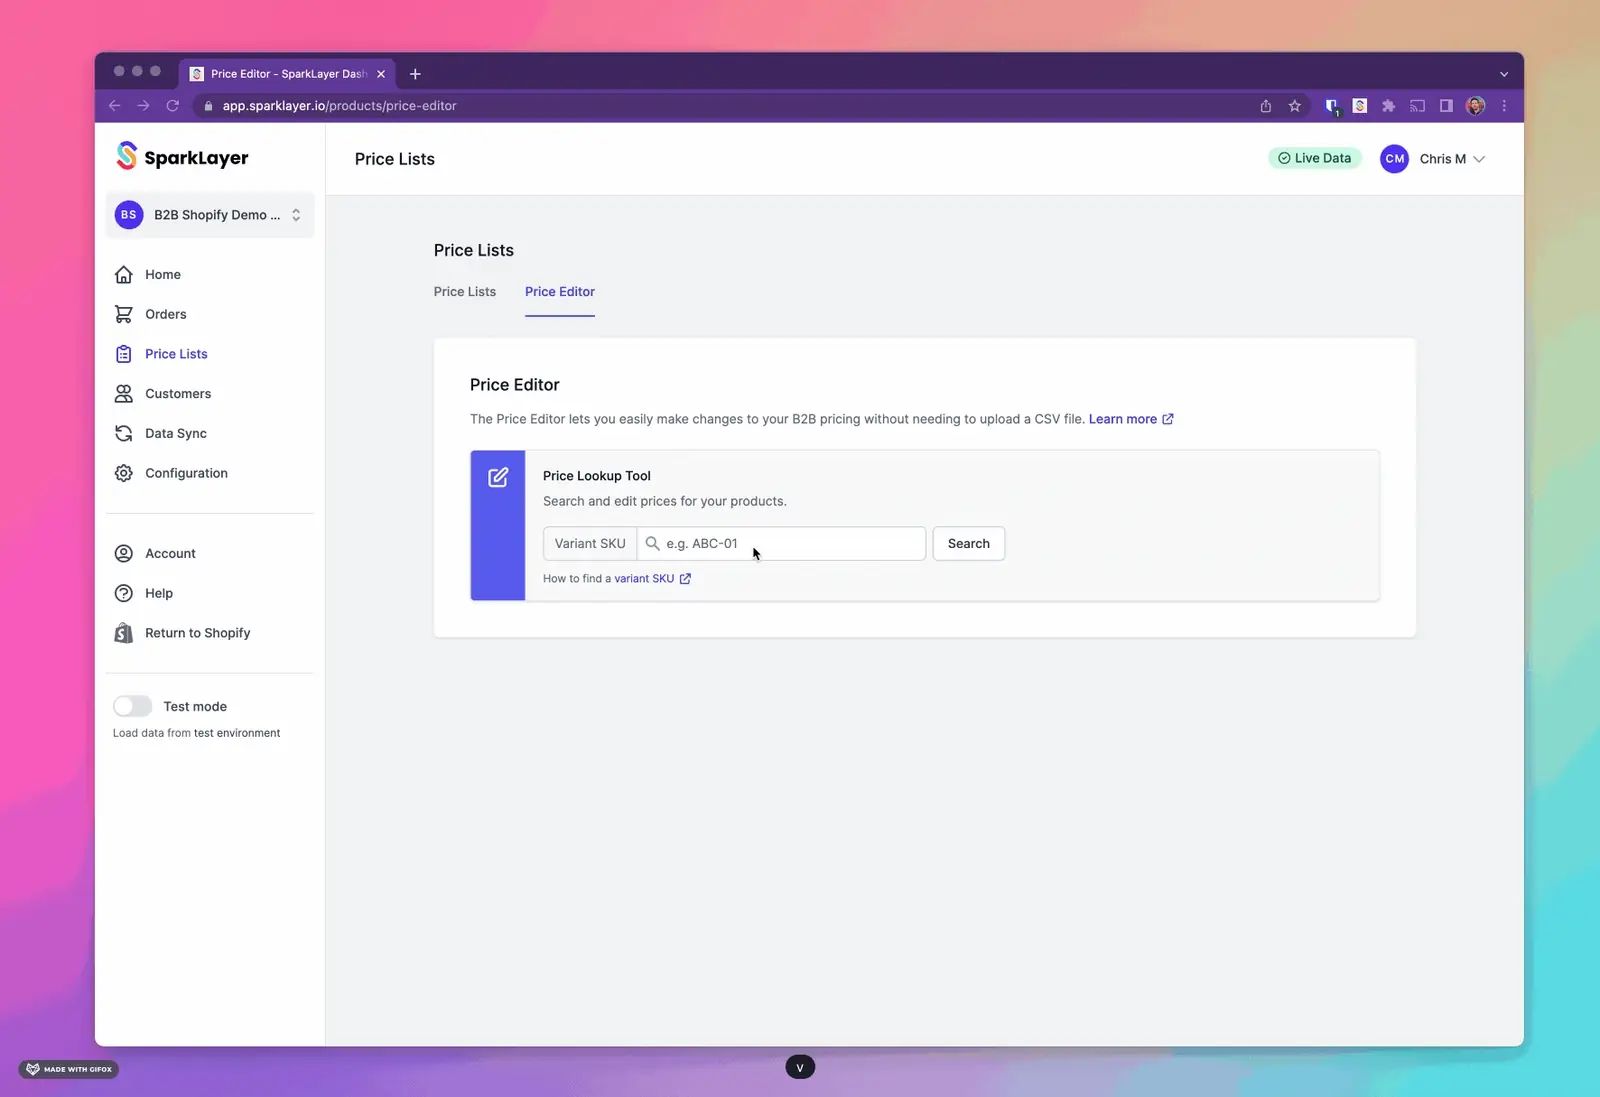
Task: Open the Home sidebar item
Action: [162, 274]
